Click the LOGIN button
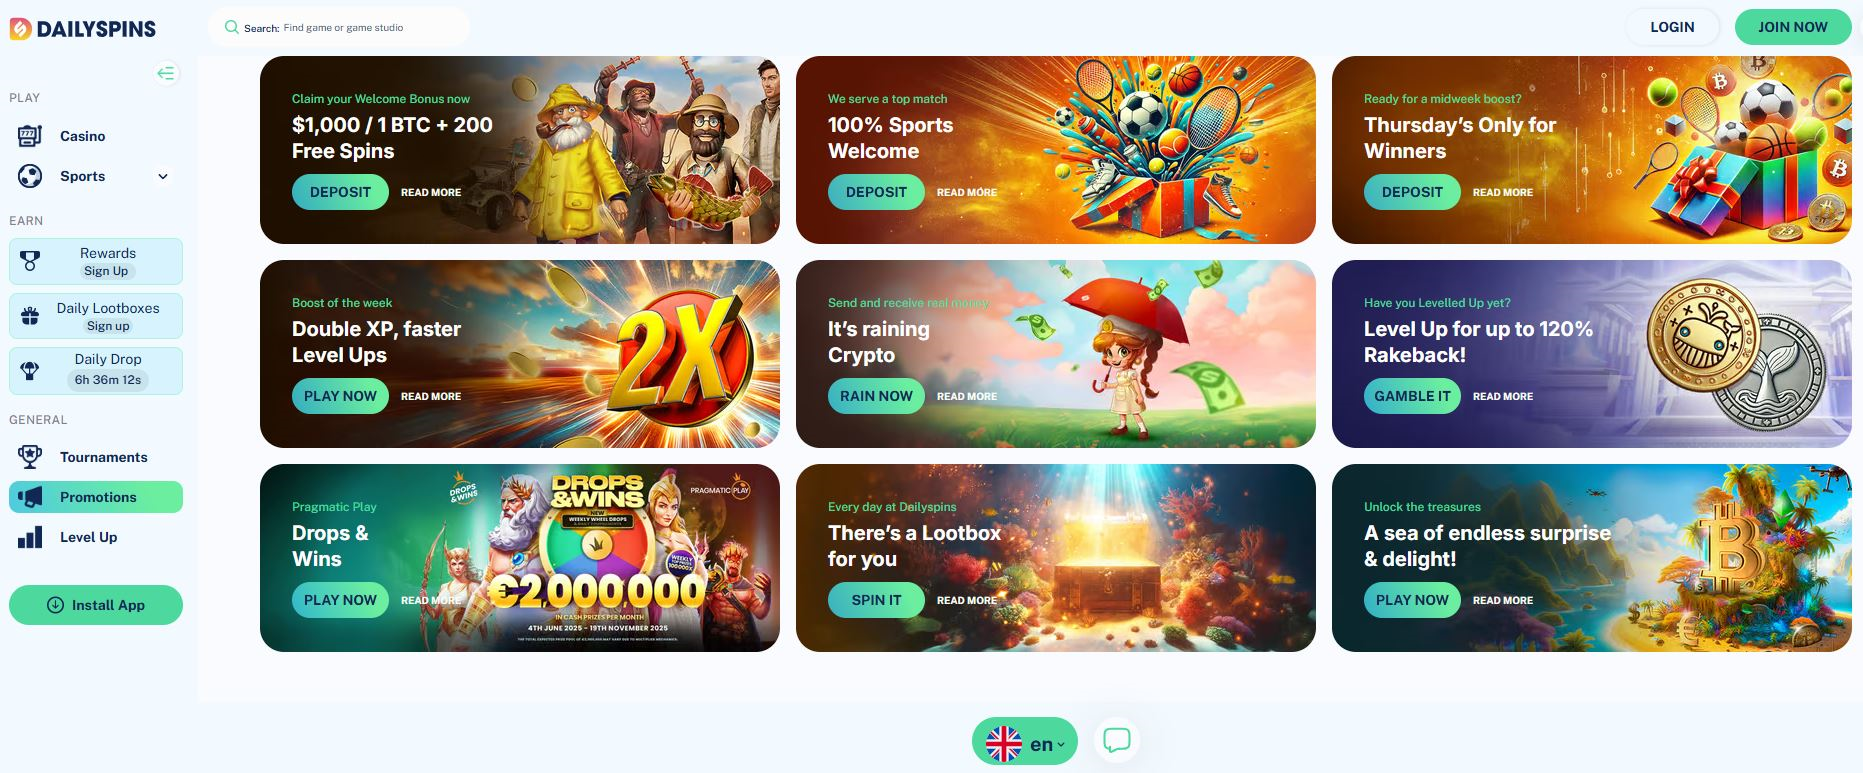Viewport: 1863px width, 773px height. coord(1672,27)
